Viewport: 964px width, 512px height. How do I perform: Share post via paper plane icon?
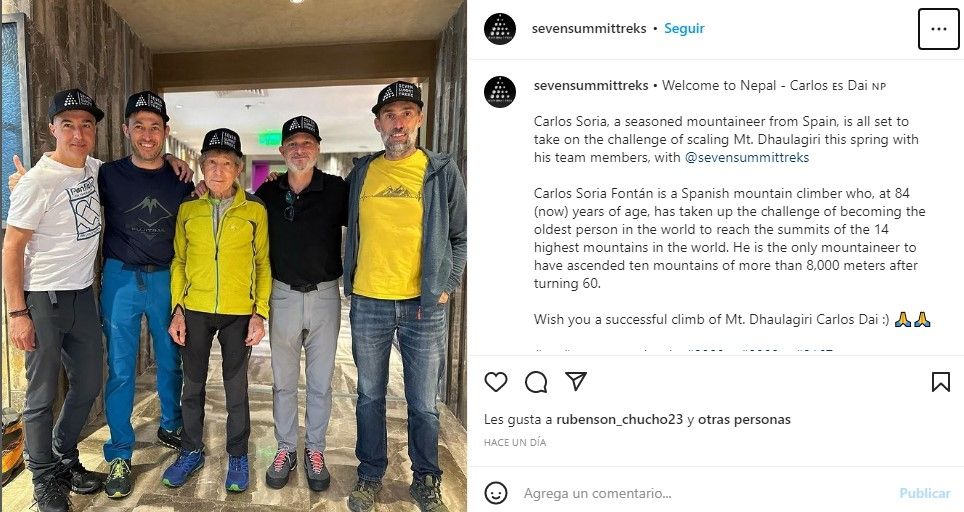click(575, 382)
